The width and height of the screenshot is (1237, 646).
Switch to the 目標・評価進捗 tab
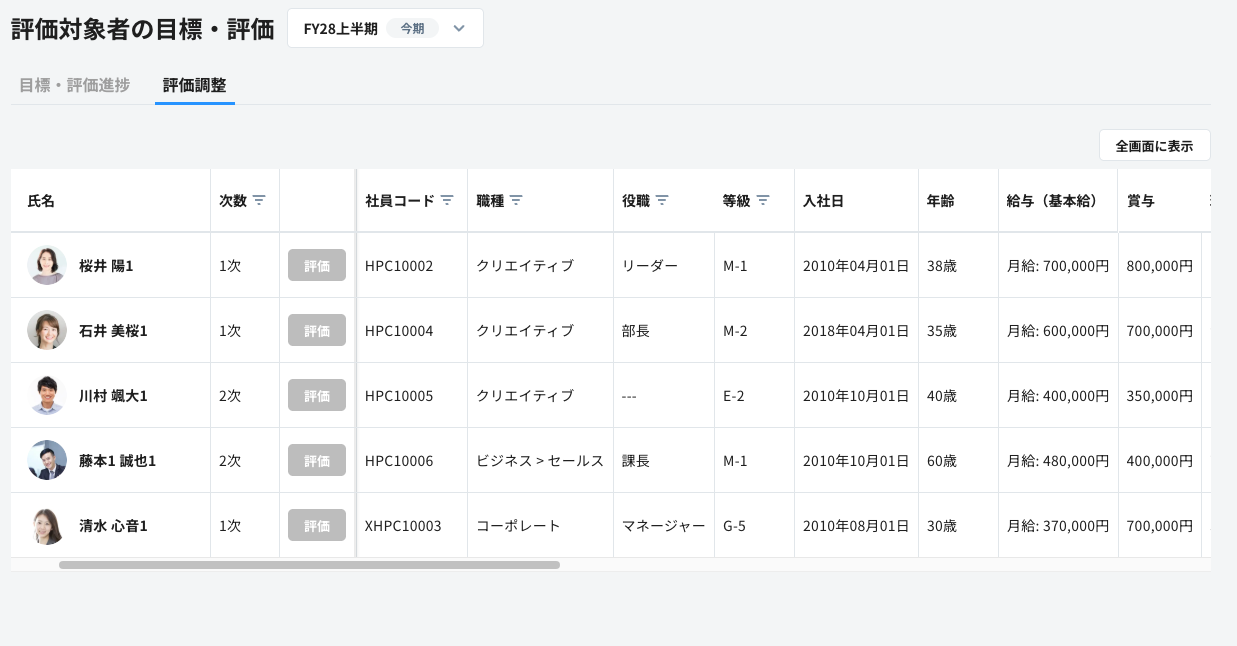pos(74,85)
